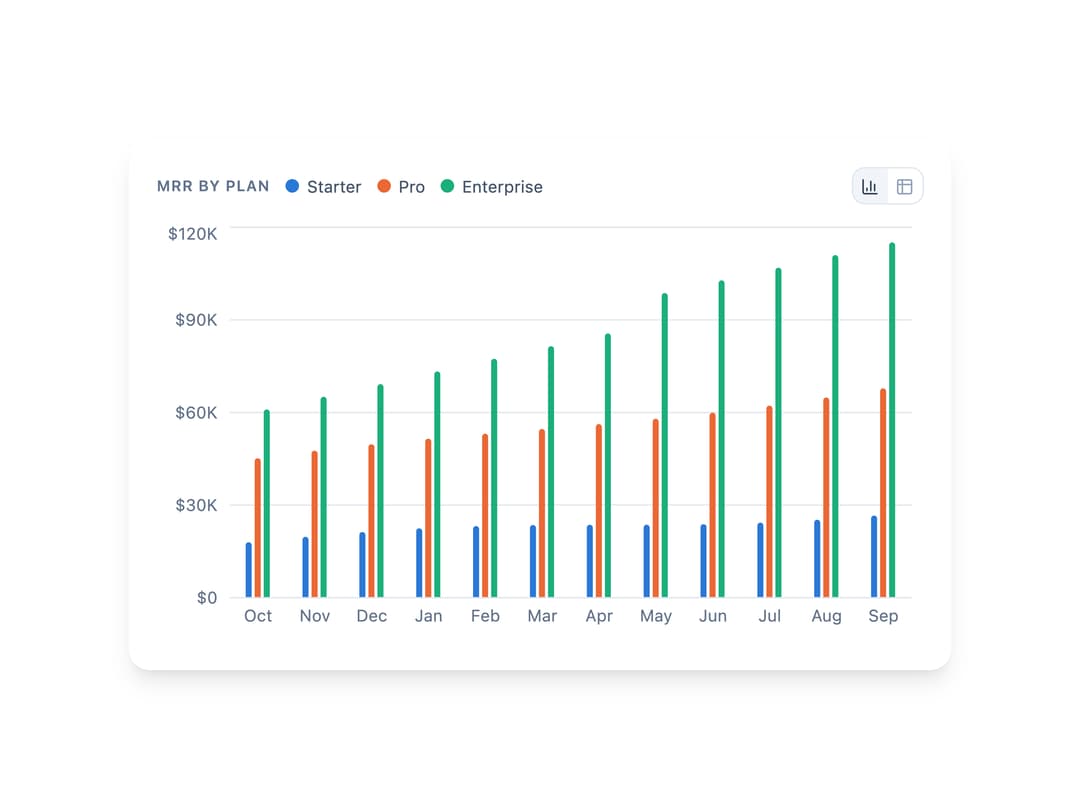Image resolution: width=1080 pixels, height=810 pixels.
Task: Select the Apr green Enterprise bar
Action: pos(608,466)
